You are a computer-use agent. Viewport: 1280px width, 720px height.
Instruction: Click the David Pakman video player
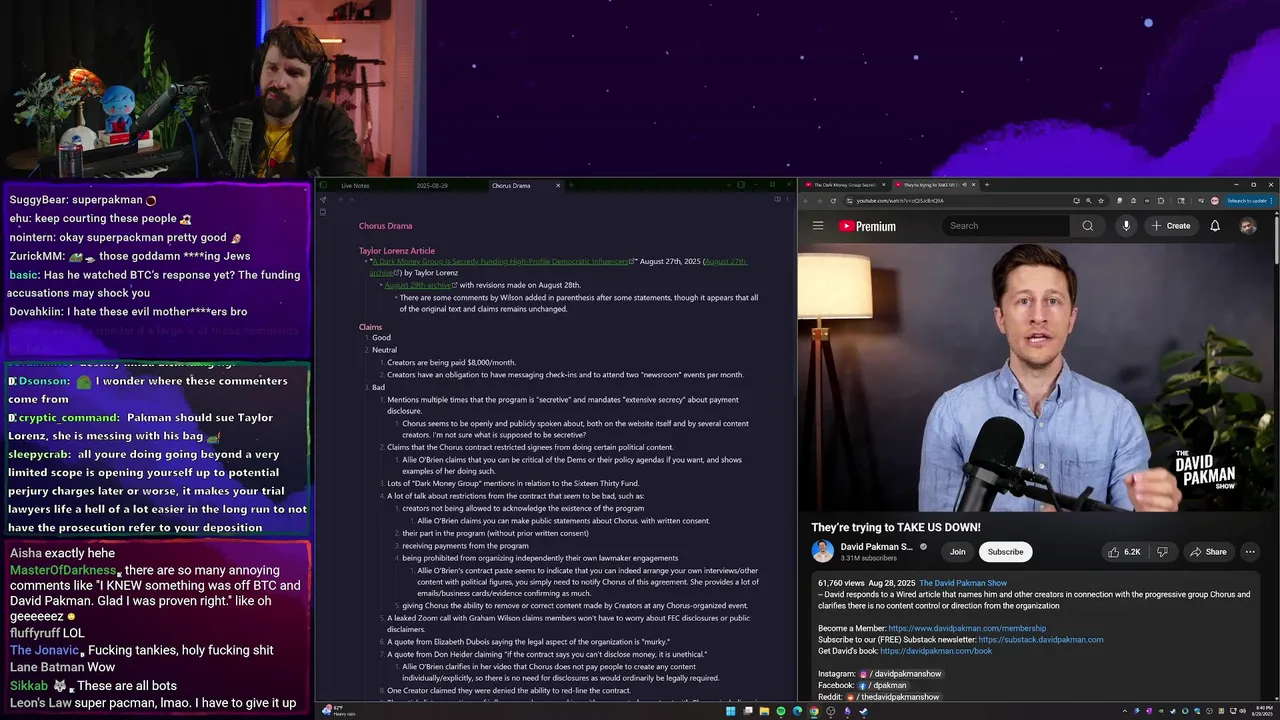[1038, 376]
